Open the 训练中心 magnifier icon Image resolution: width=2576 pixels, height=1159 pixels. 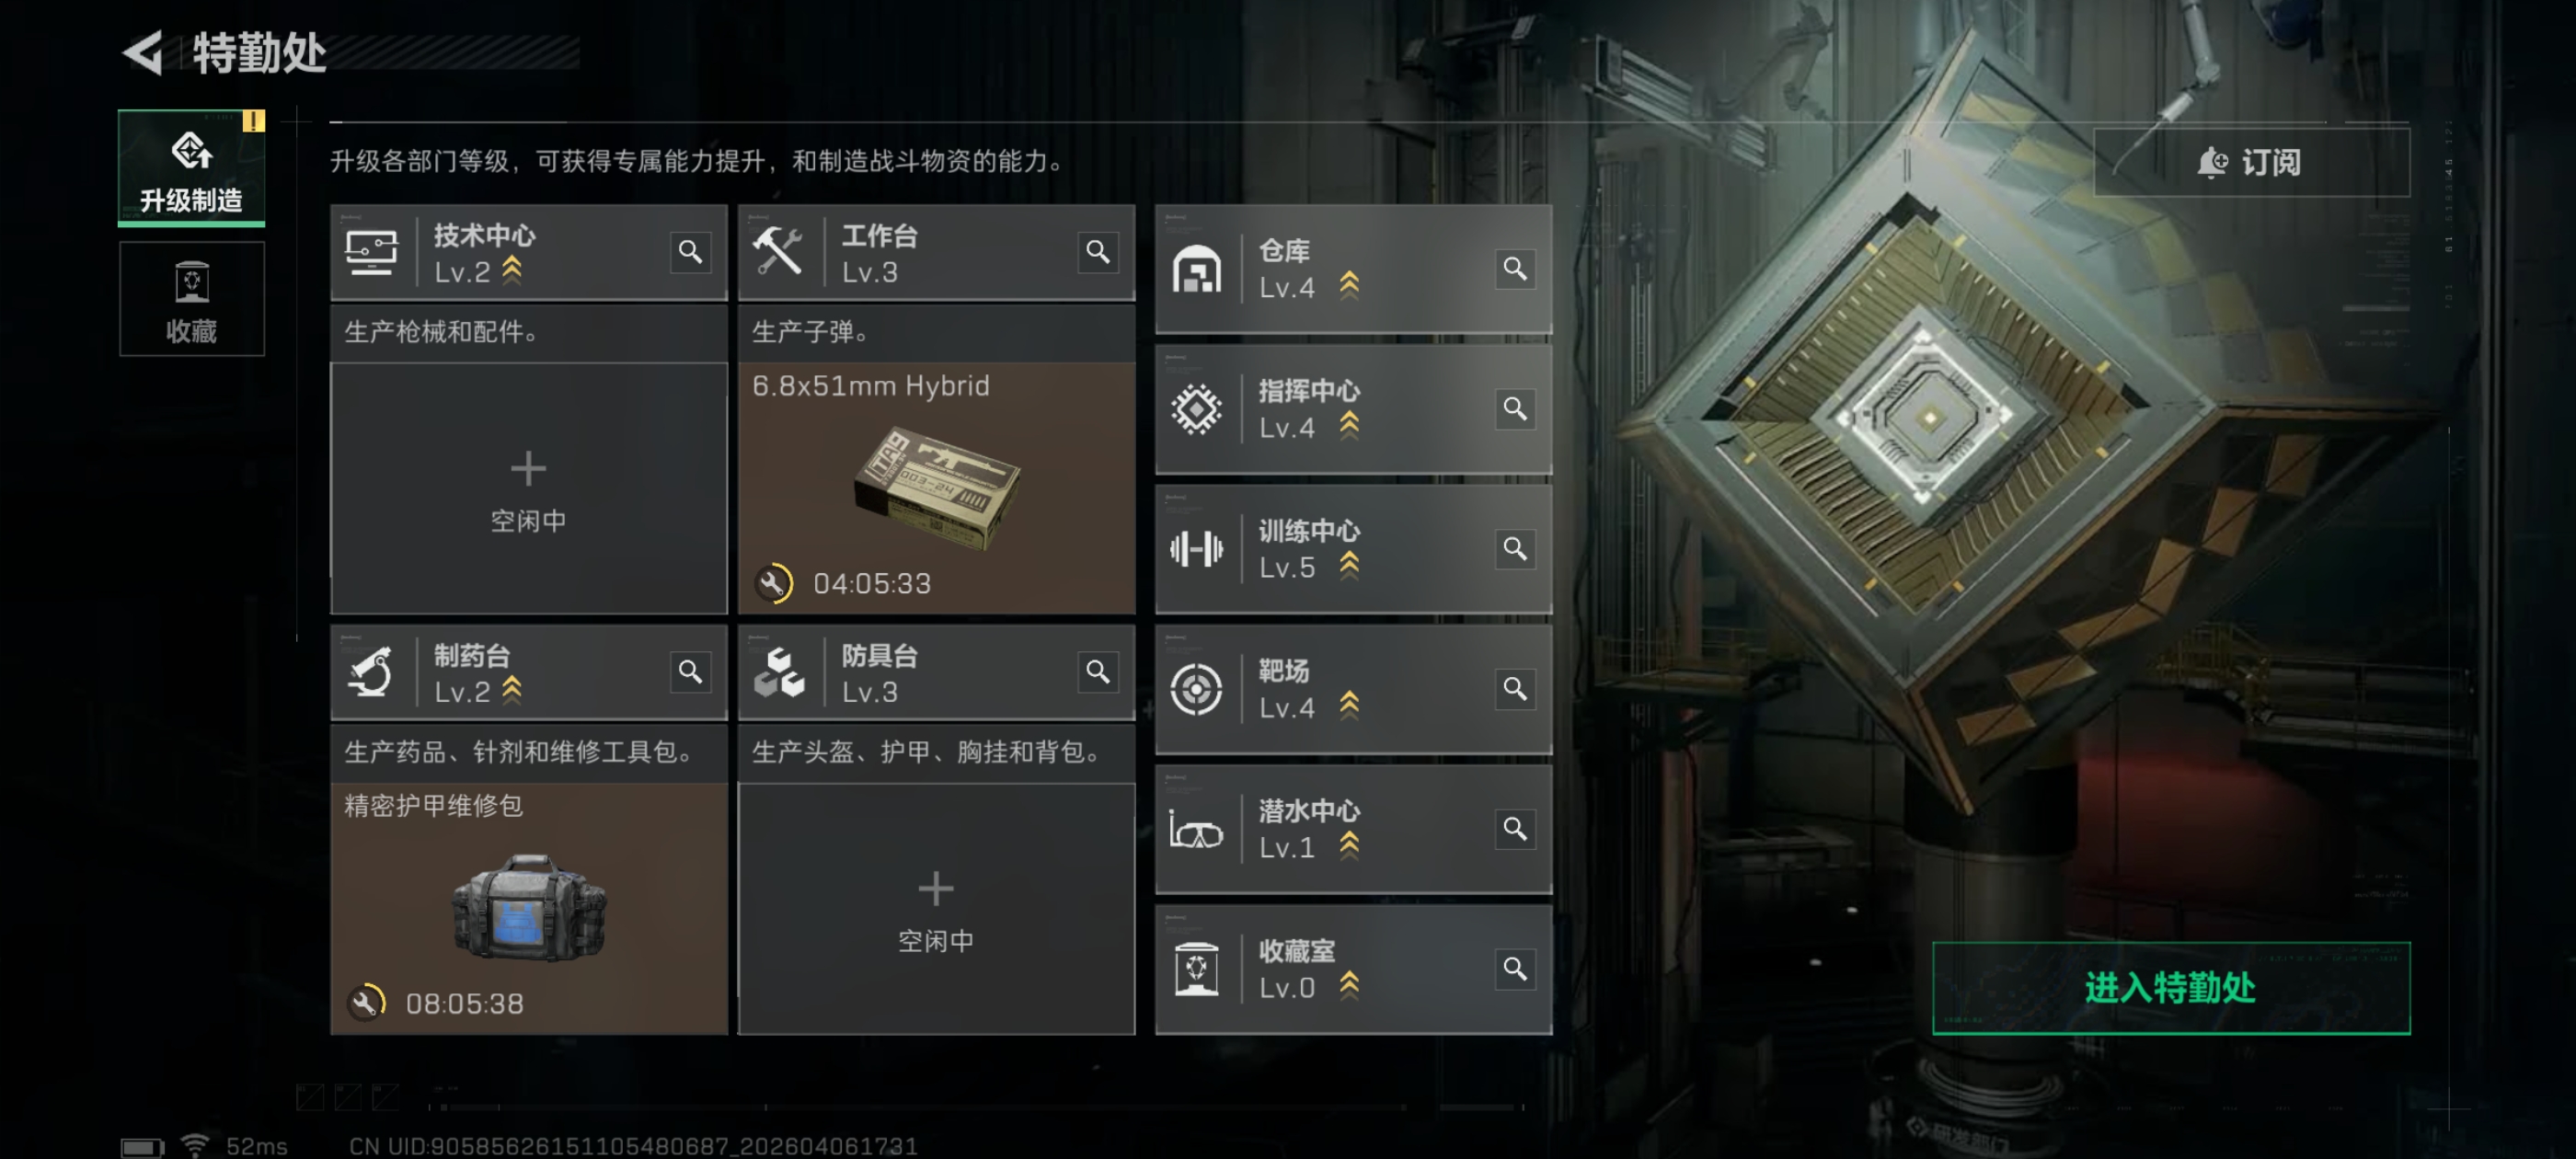click(x=1514, y=549)
